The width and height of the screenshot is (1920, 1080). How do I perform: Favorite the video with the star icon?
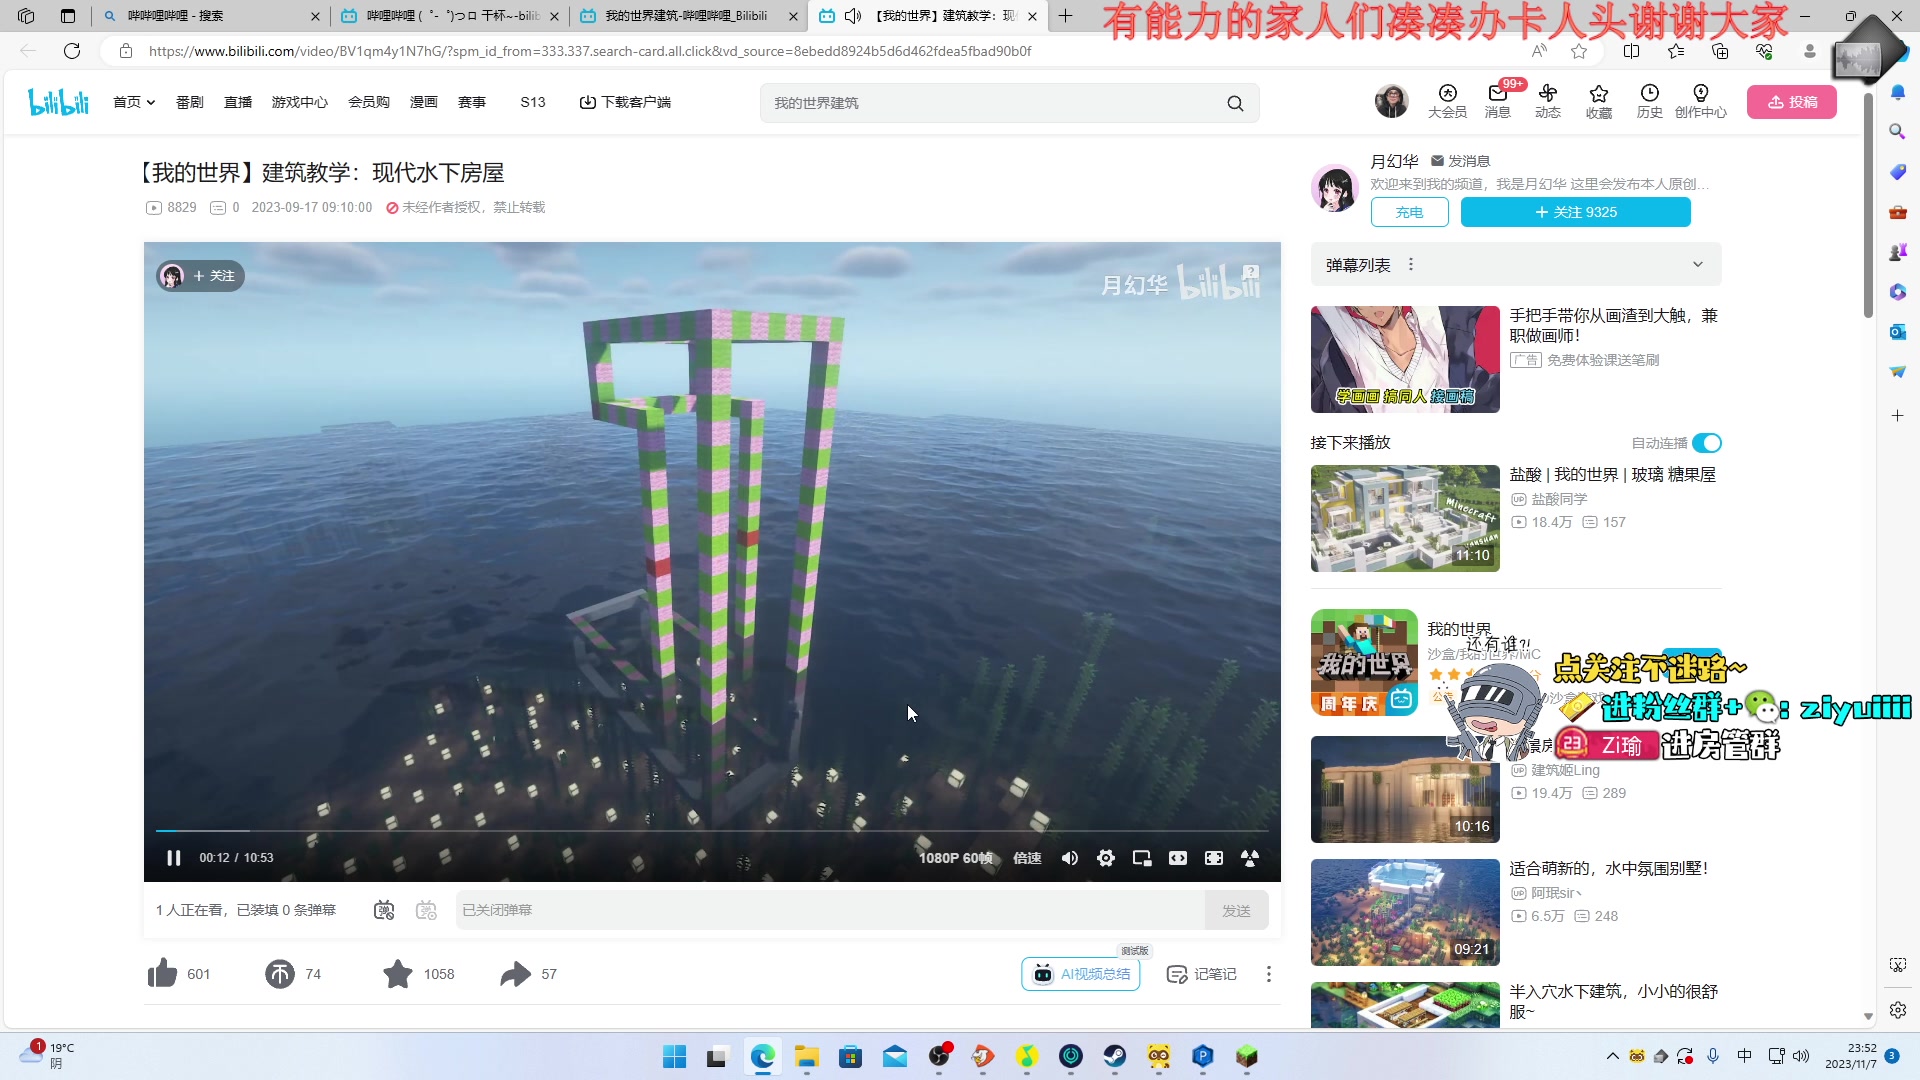398,974
